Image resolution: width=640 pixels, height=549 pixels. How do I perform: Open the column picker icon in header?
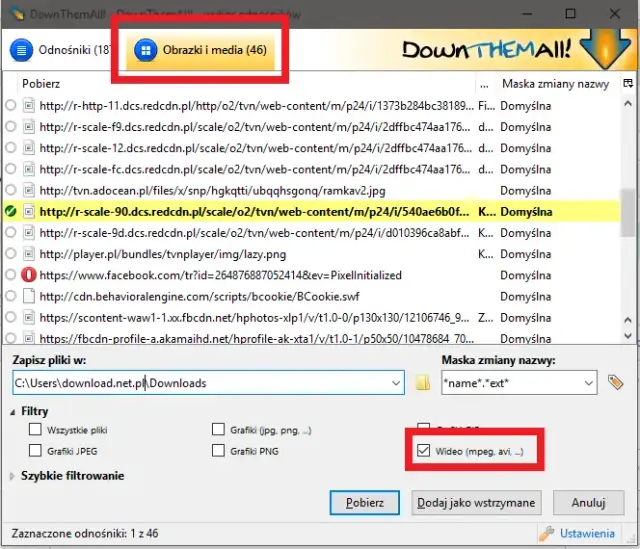coord(628,83)
